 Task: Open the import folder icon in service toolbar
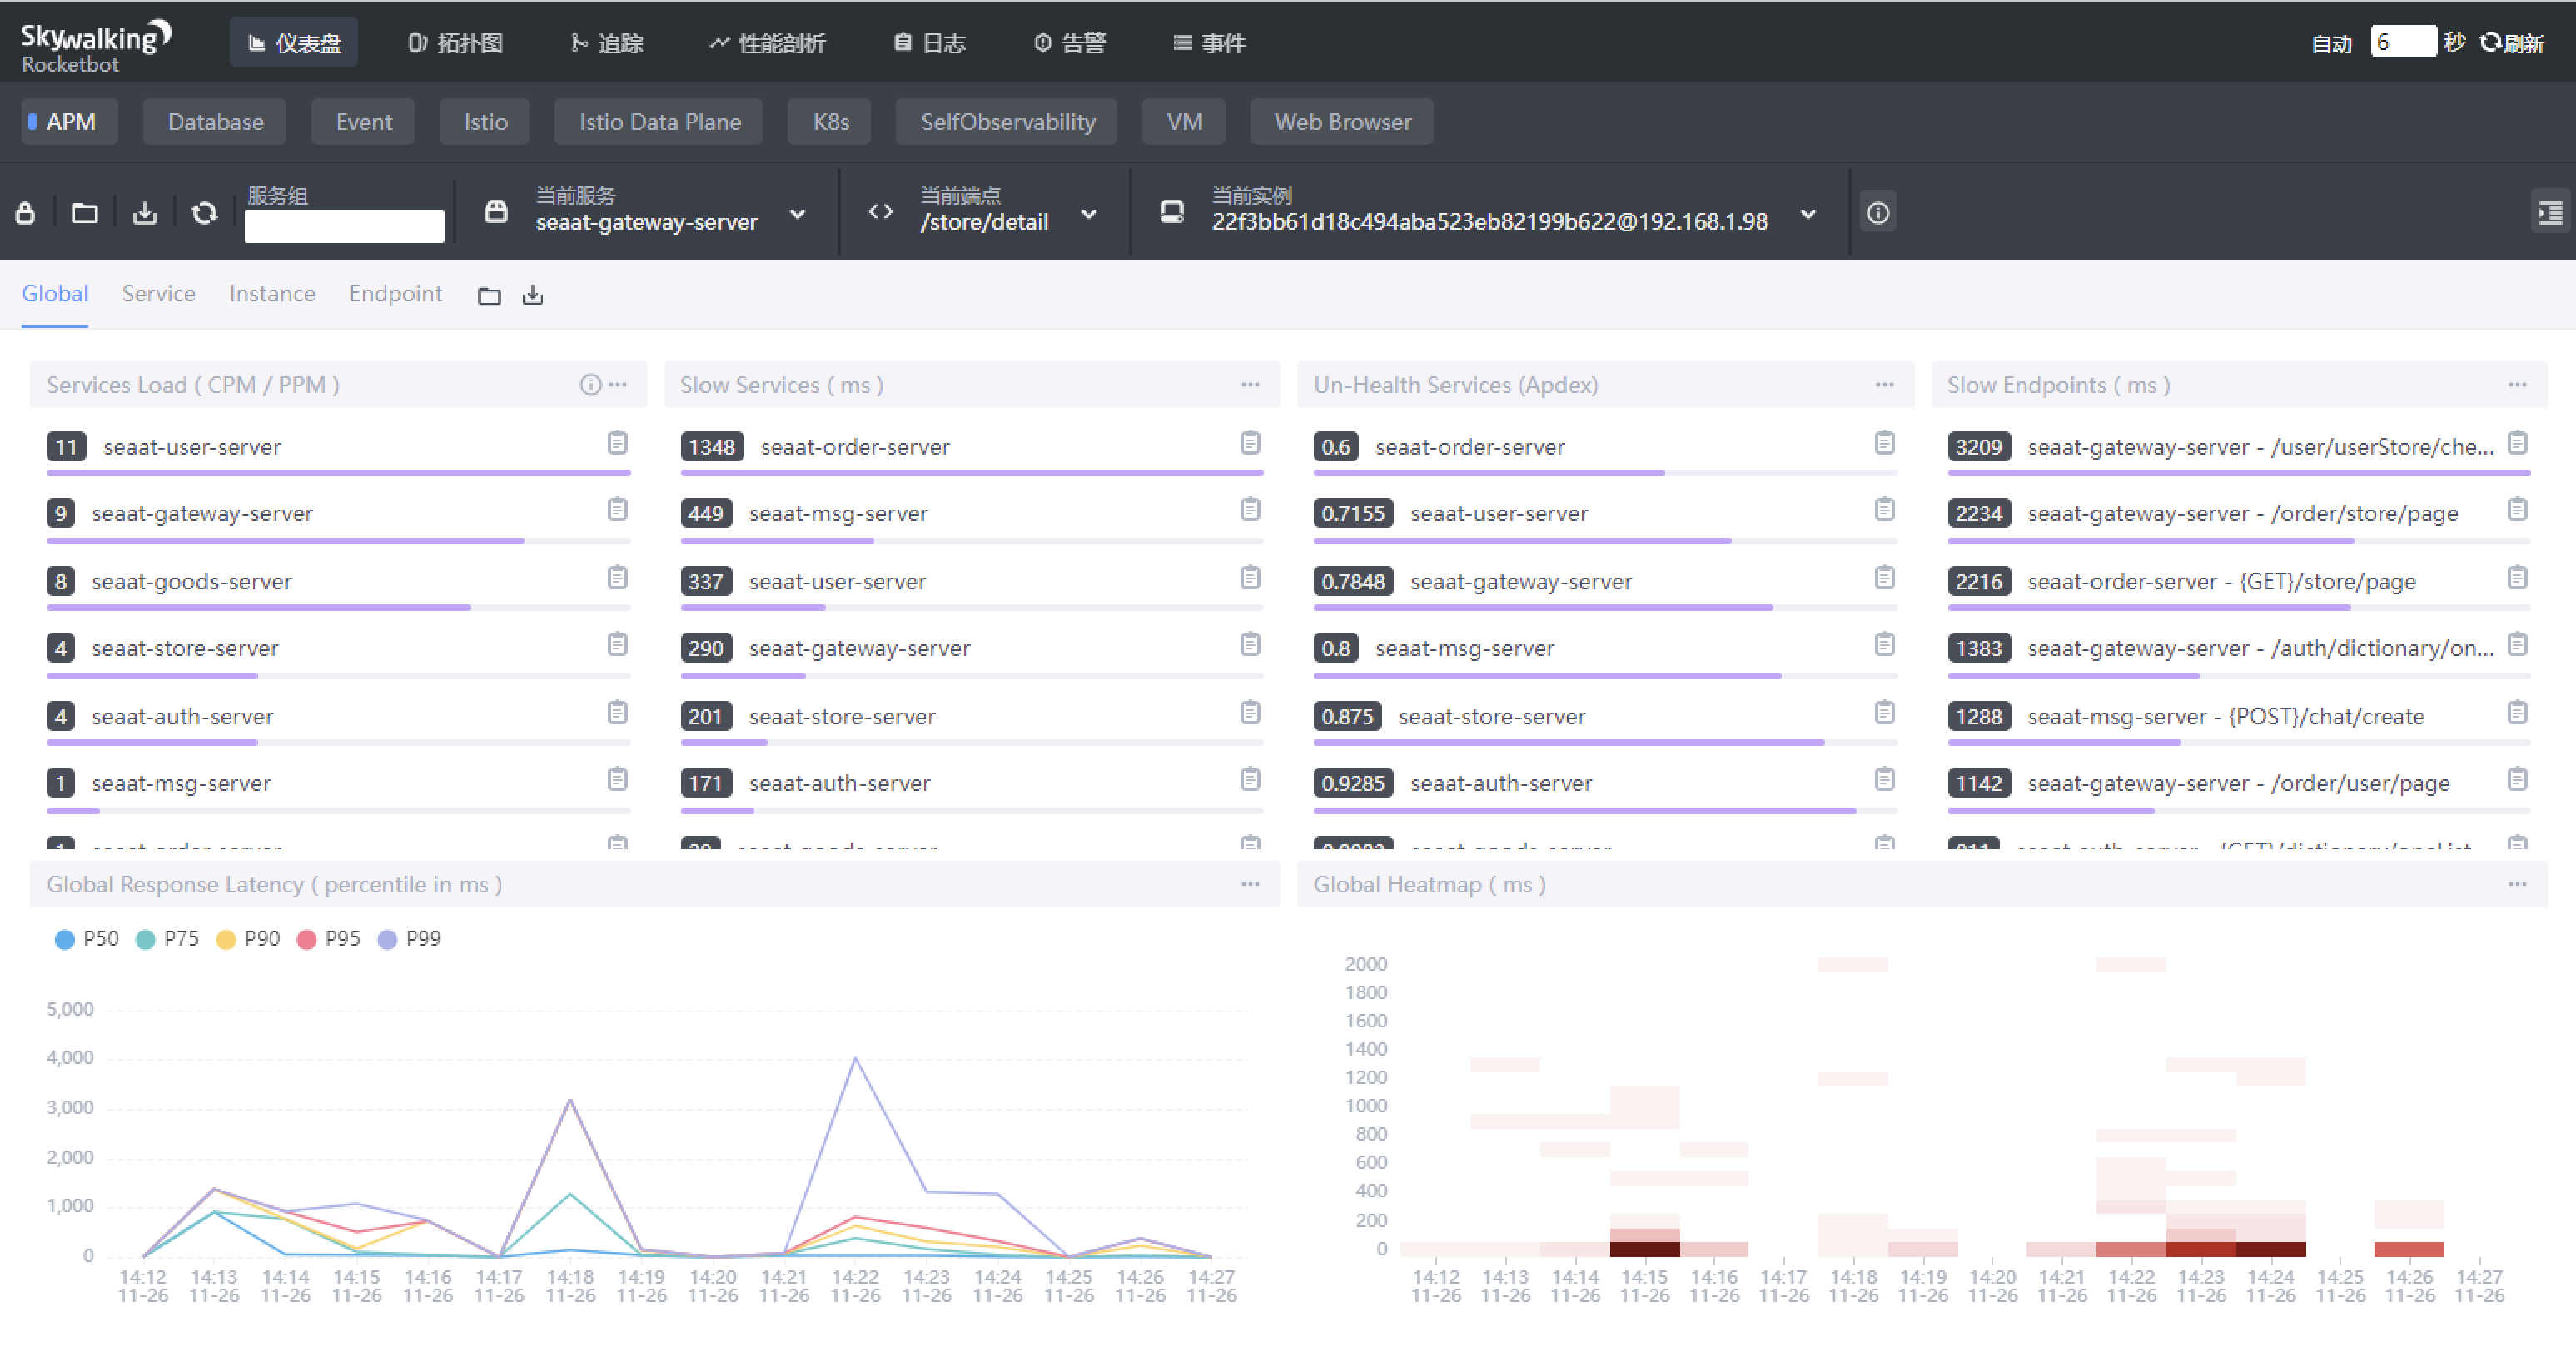point(85,213)
